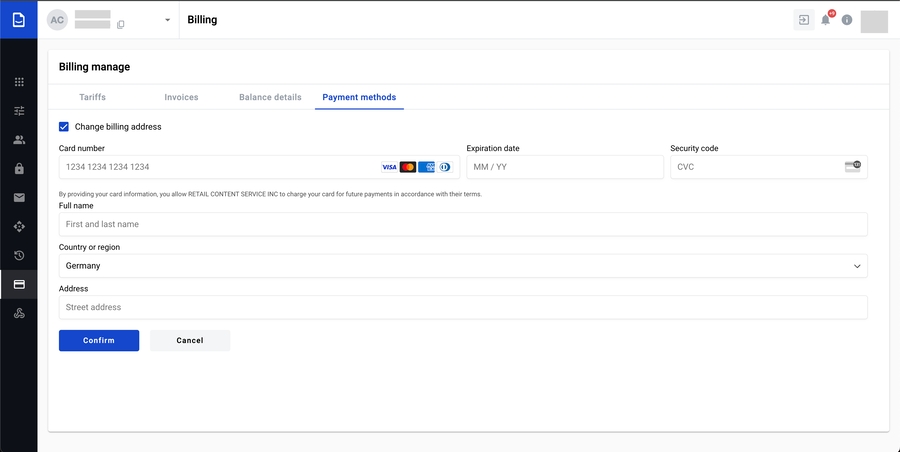This screenshot has height=452, width=900.
Task: Open the settings sliders icon in sidebar
Action: (x=19, y=111)
